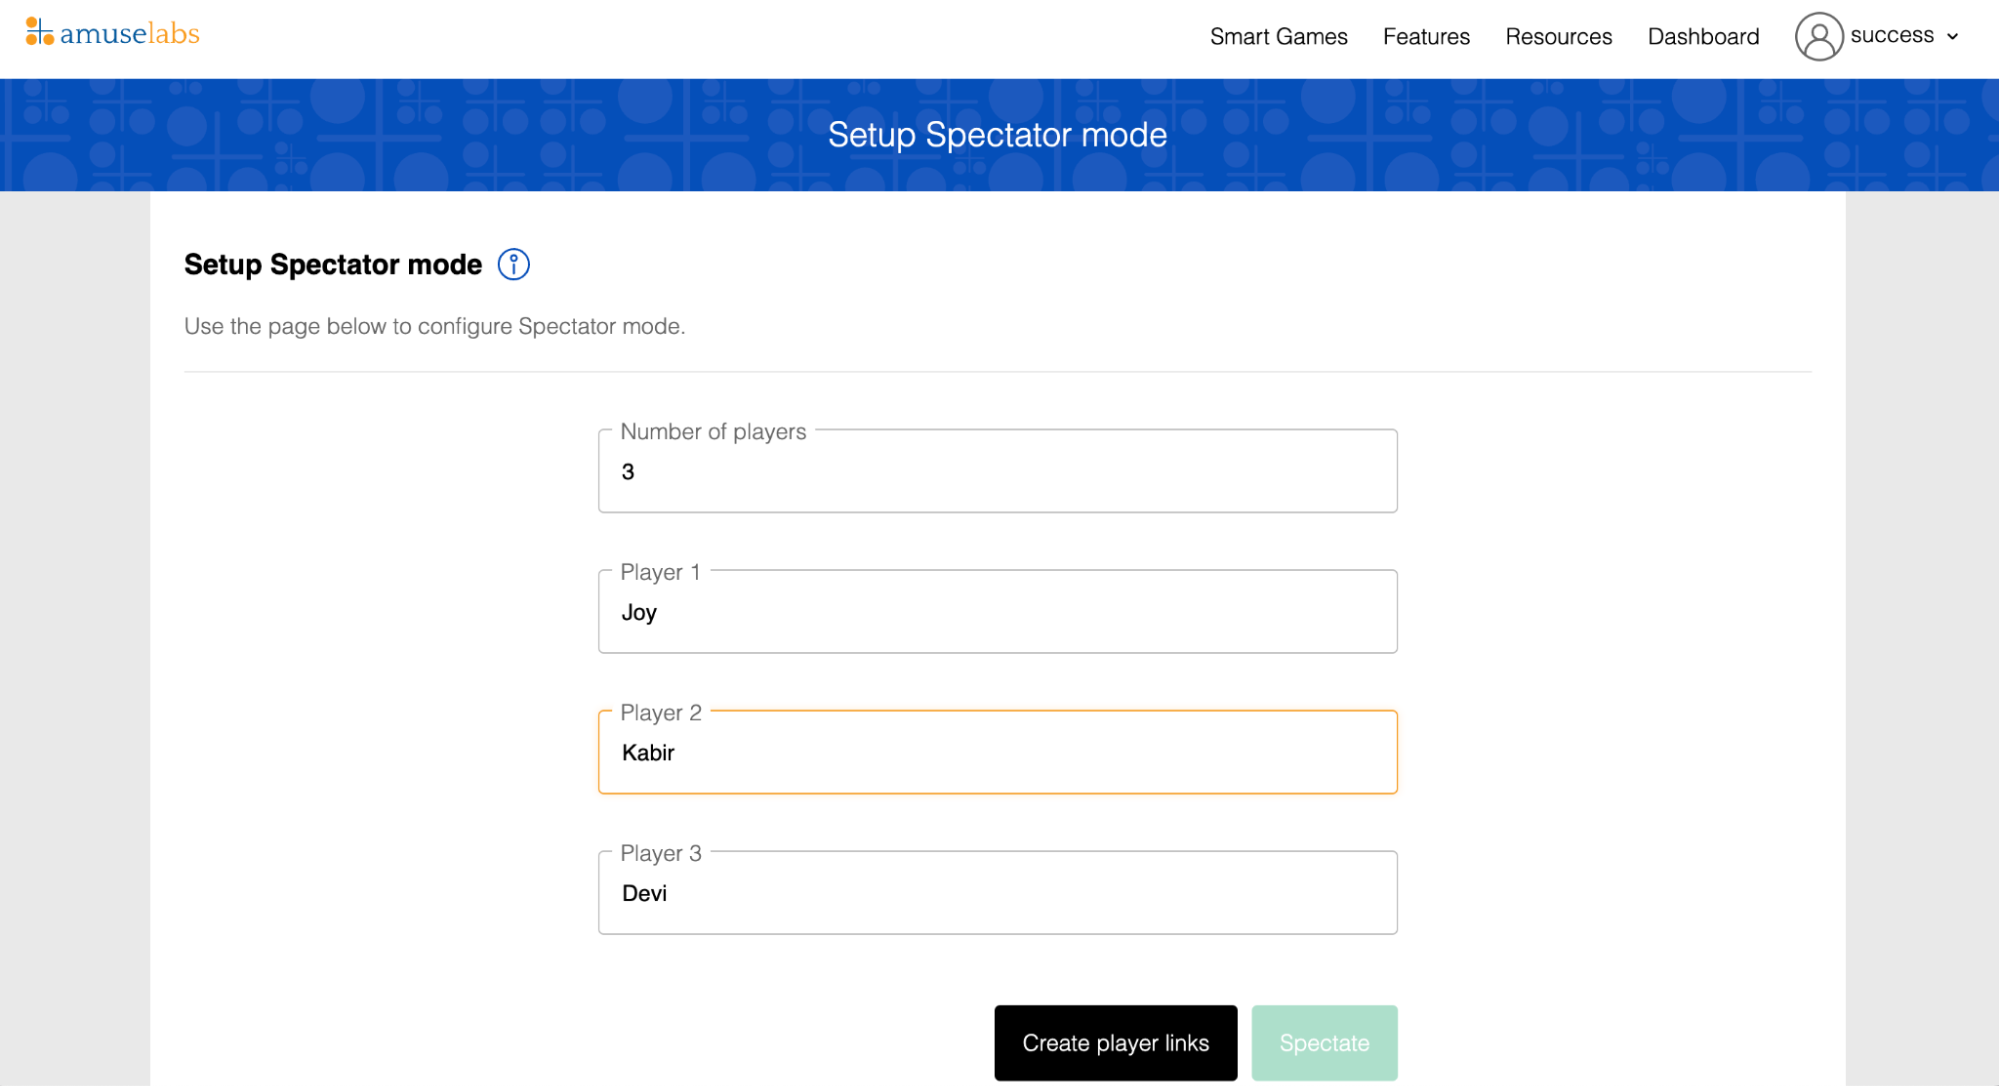Select the Player 1 field containing Joy

(x=997, y=611)
